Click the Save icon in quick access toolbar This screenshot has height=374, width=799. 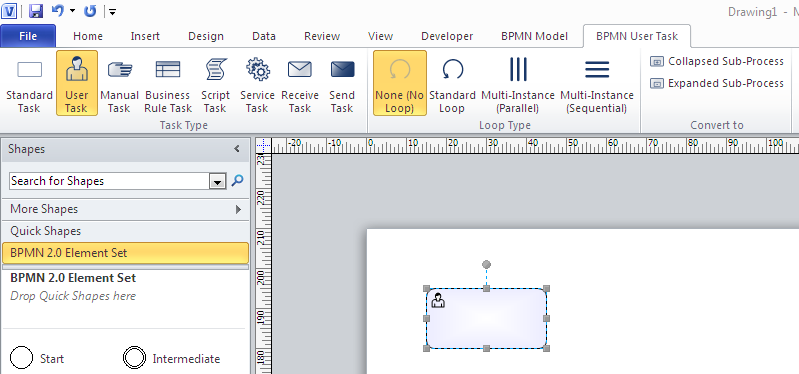click(36, 11)
